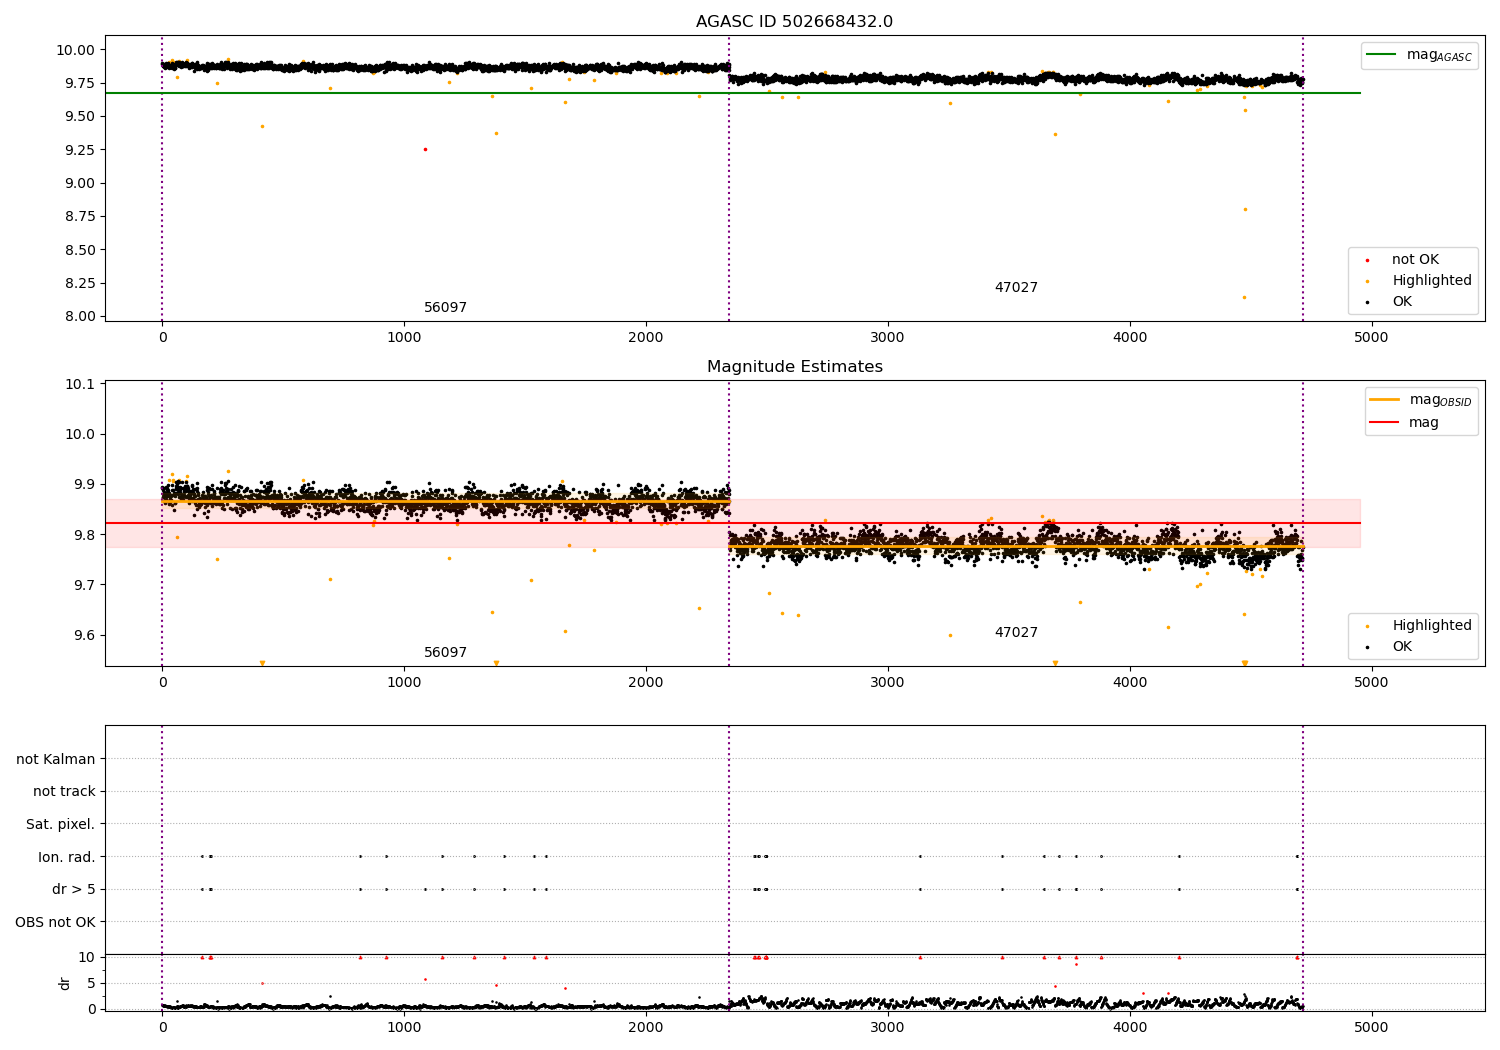
Task: Click the lowest orange point near 8.15 in top plot
Action: pos(1244,297)
